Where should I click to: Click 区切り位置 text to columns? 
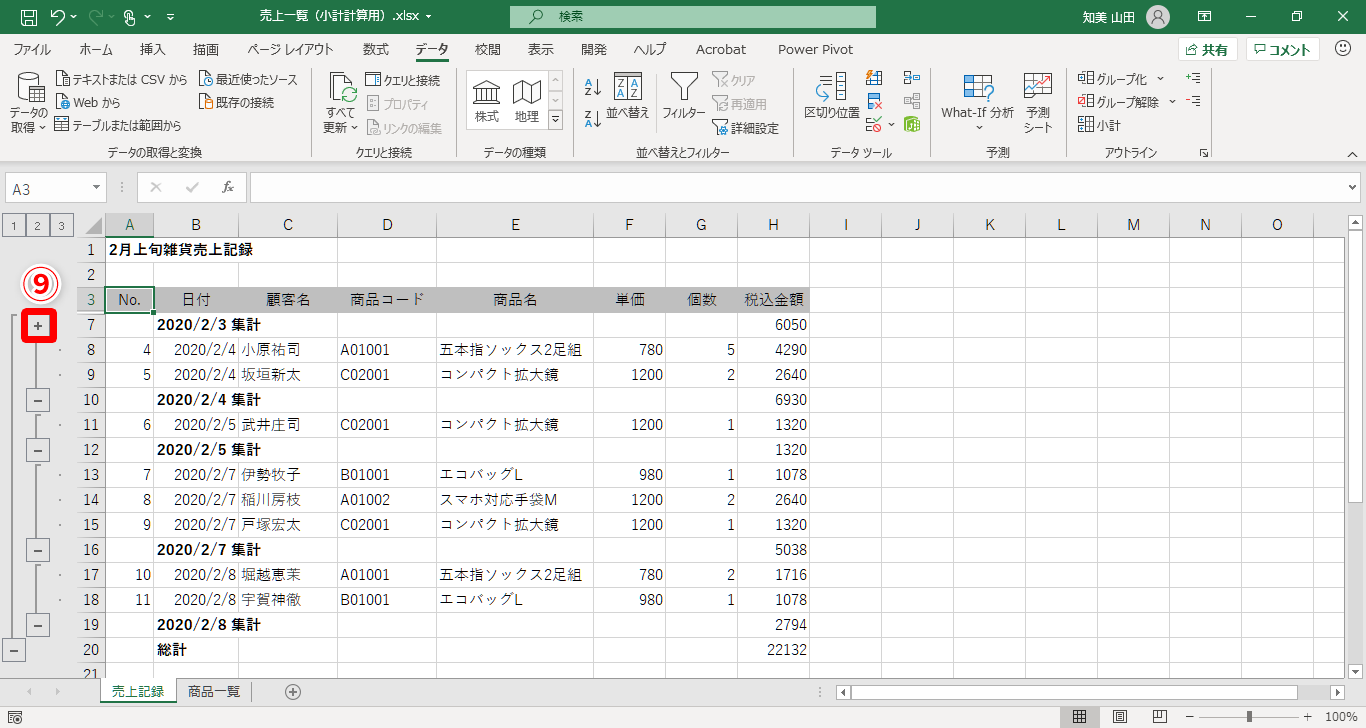(x=832, y=96)
